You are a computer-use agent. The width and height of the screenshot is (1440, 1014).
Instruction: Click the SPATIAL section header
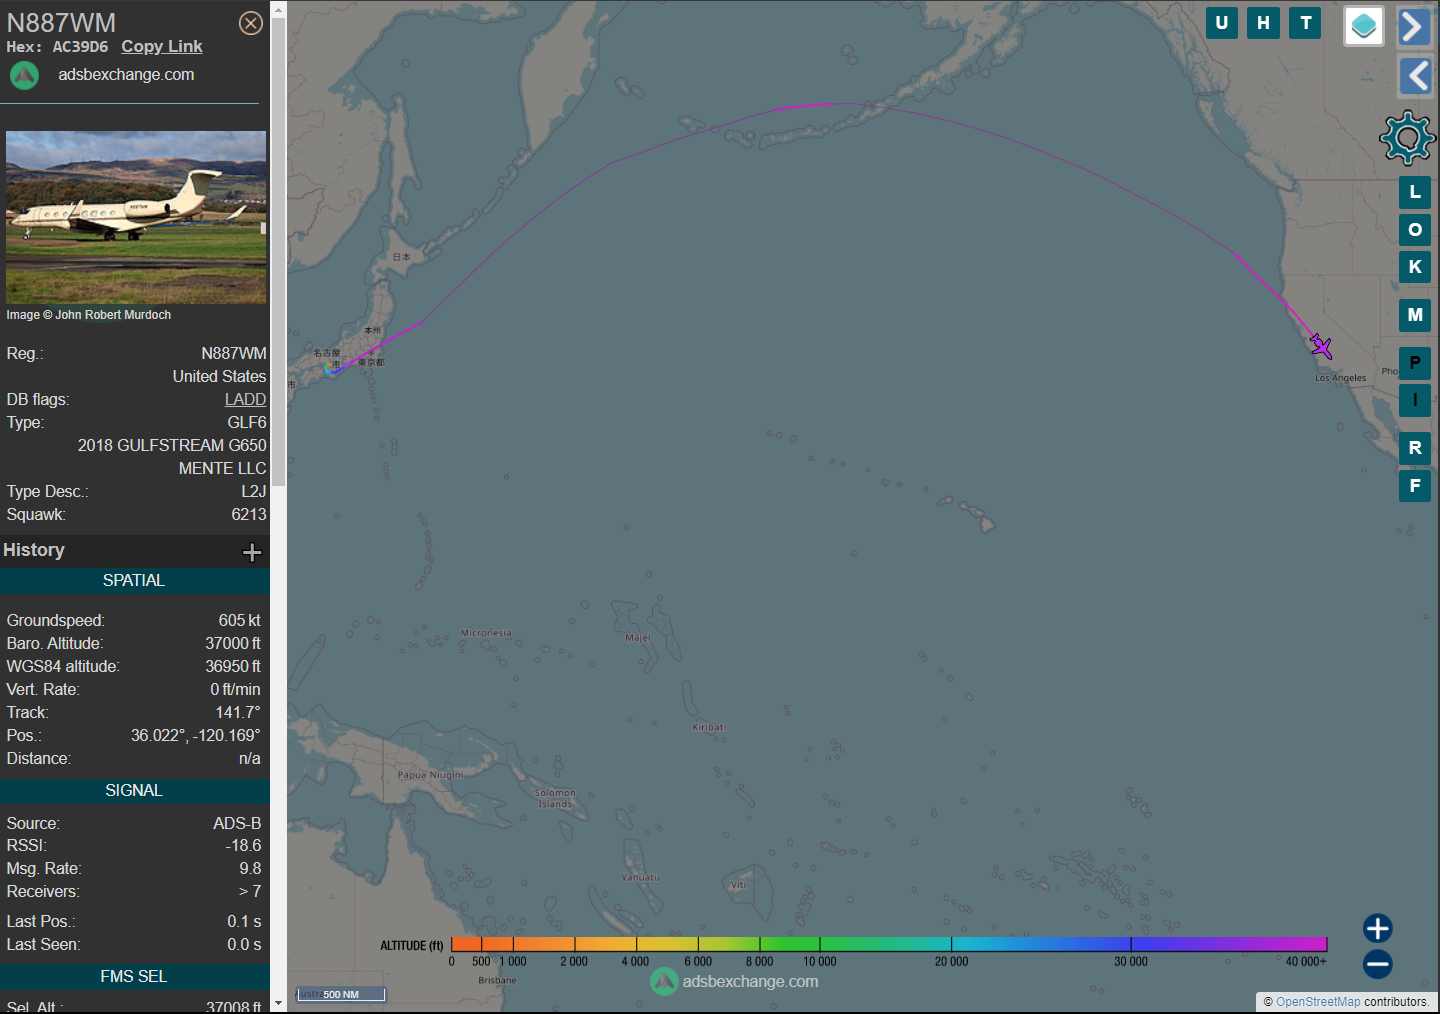(134, 581)
